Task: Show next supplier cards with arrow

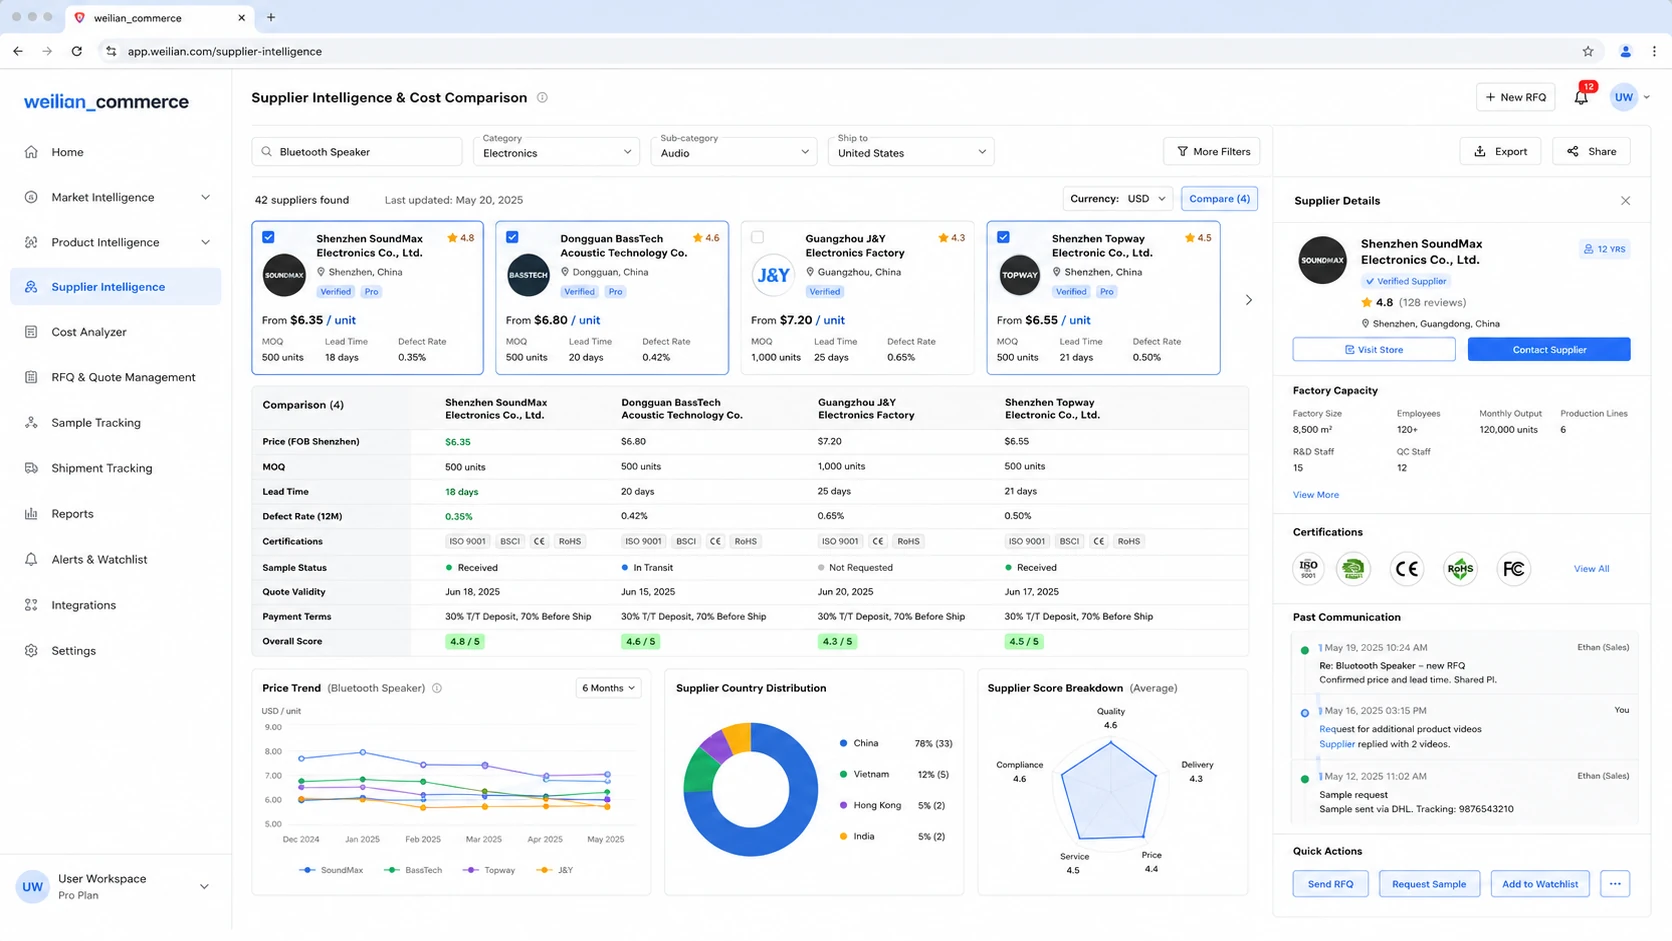Action: pyautogui.click(x=1248, y=300)
